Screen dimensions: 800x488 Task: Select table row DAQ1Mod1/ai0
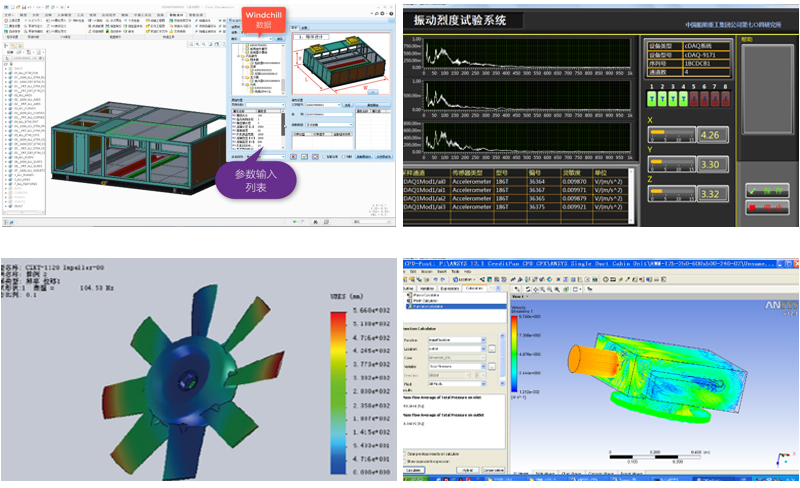point(516,181)
